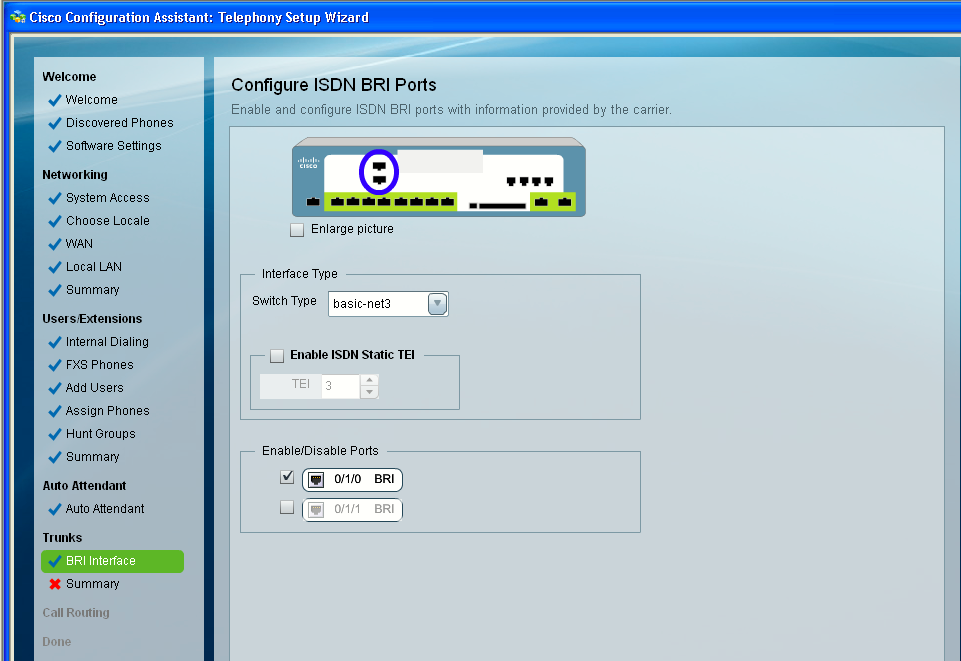Select highlighted BRI Interface step
The image size is (961, 661).
click(112, 561)
